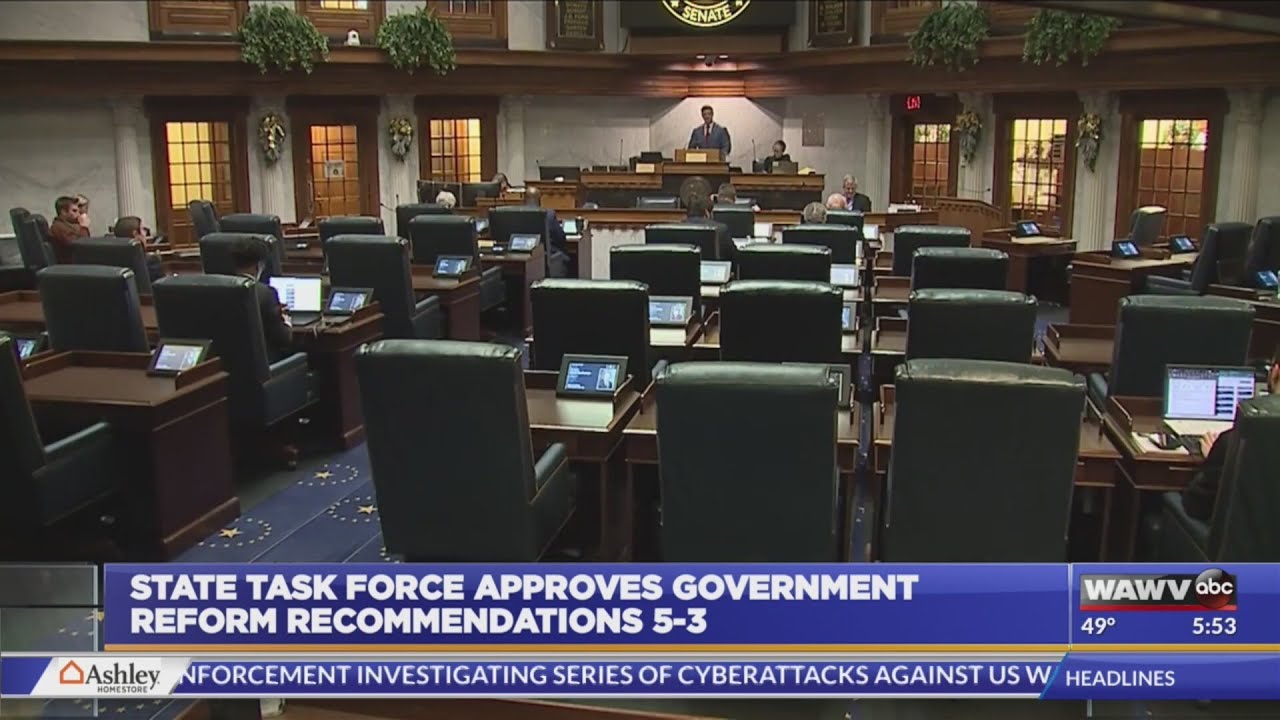Viewport: 1280px width, 720px height.
Task: Click the WAWV abc station logo
Action: click(1158, 590)
